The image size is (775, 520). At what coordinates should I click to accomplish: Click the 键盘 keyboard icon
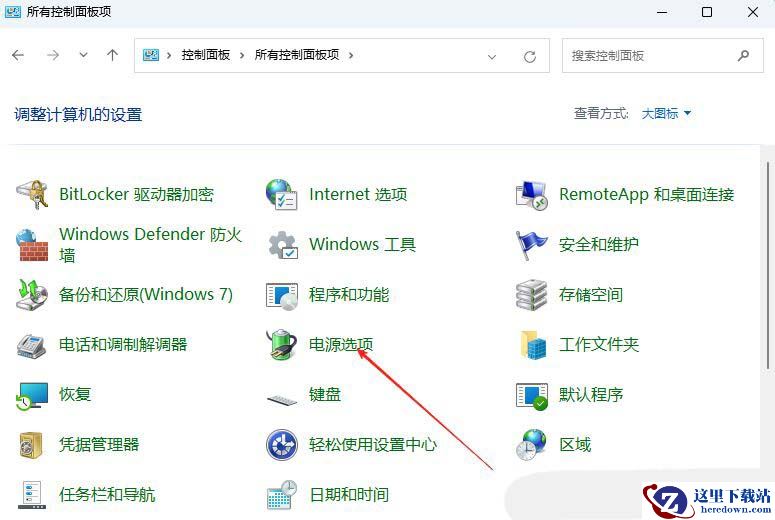tap(282, 398)
